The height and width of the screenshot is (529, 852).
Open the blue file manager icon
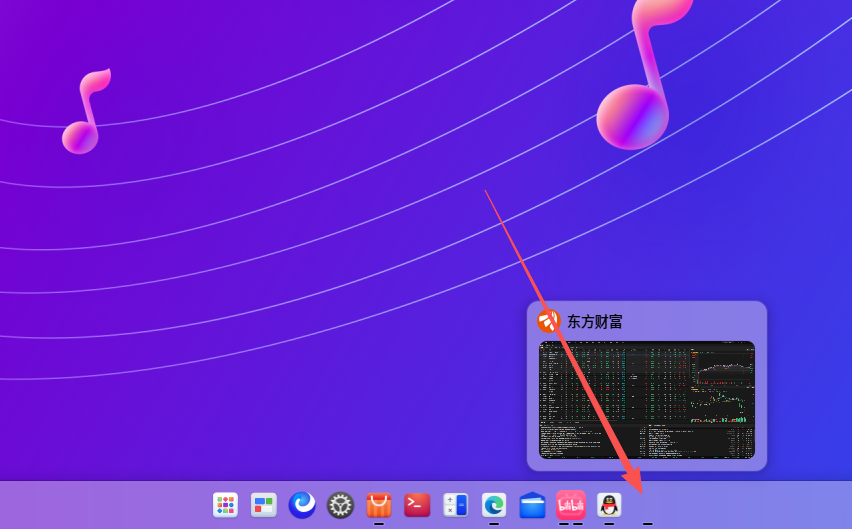point(532,506)
